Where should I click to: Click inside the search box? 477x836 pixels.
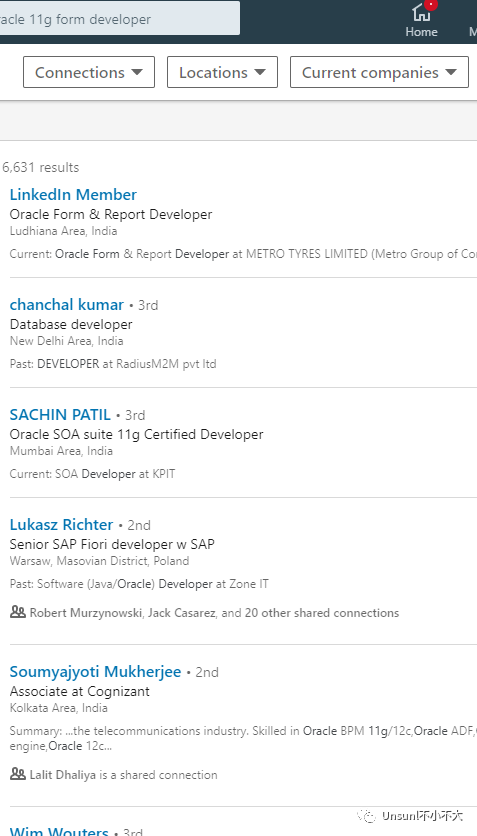point(119,19)
